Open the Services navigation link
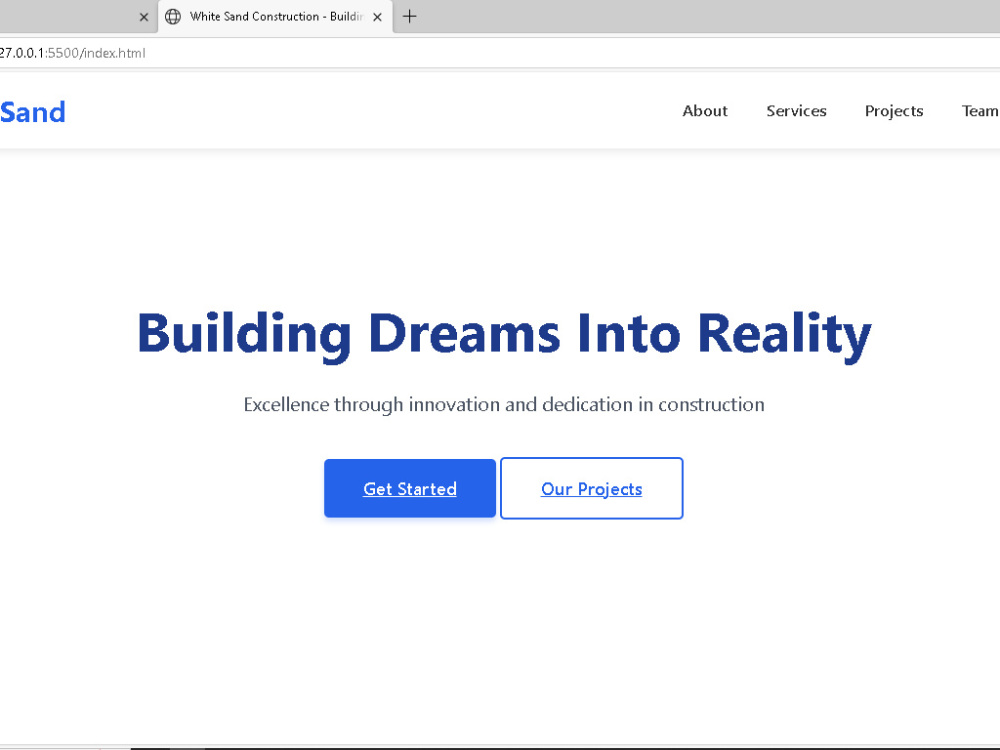Viewport: 1000px width, 750px height. tap(796, 111)
